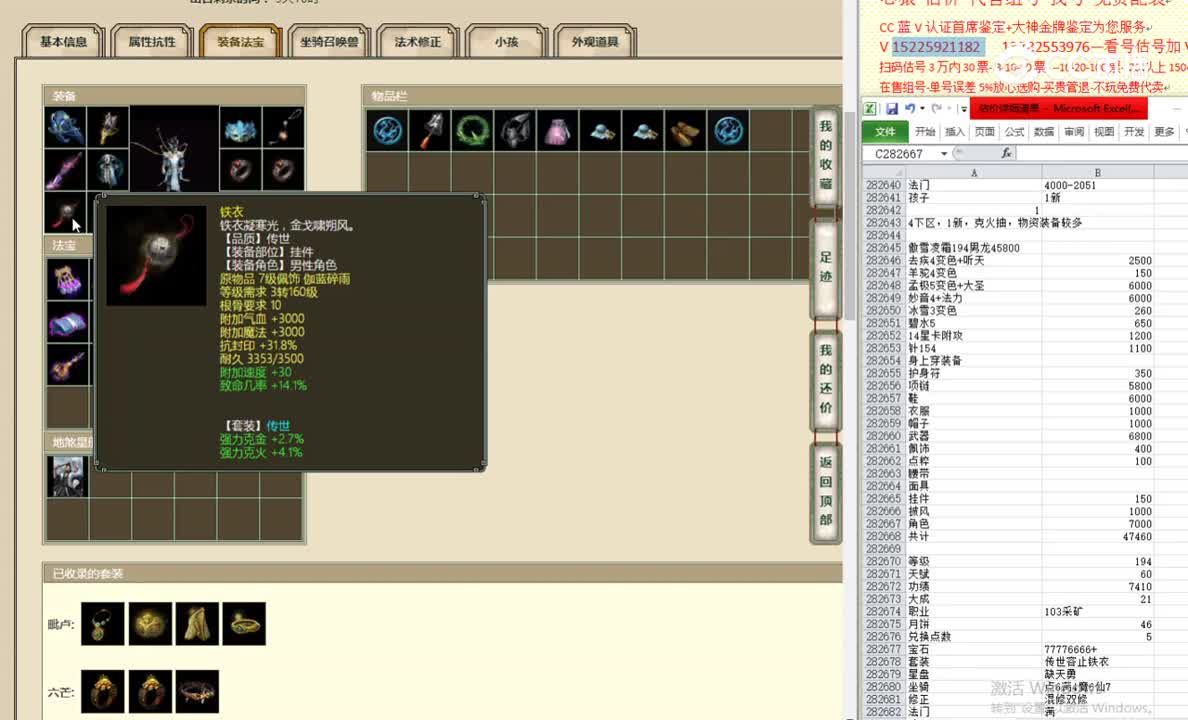
Task: Select the gray armor inventory item
Action: click(x=515, y=130)
